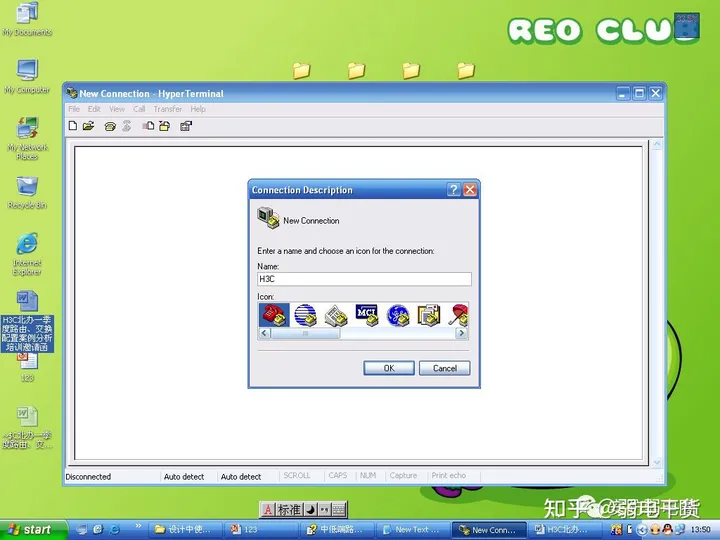This screenshot has width=720, height=540.
Task: Select the 123 document desktop icon
Action: point(27,367)
